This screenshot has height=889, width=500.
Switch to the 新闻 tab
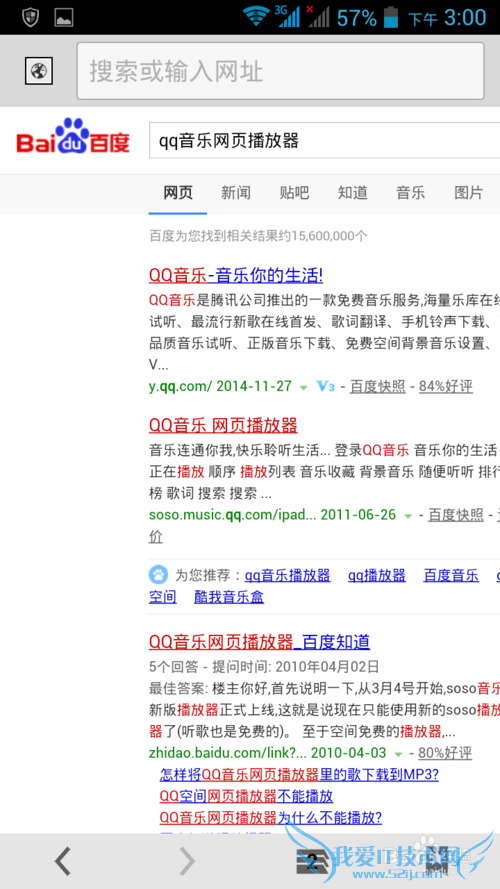236,193
